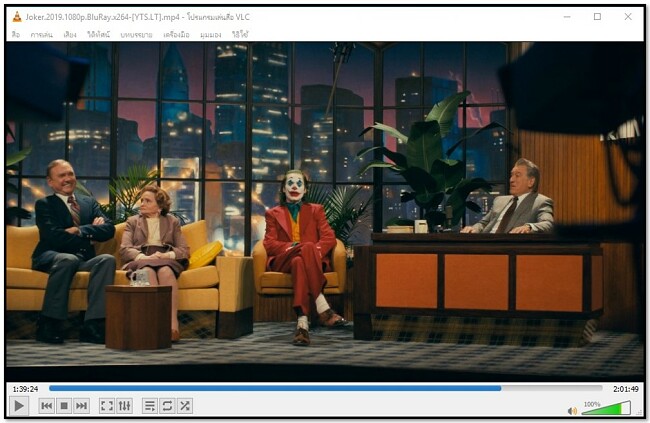Toggle random shuffle playback
650x423 pixels.
click(x=185, y=406)
